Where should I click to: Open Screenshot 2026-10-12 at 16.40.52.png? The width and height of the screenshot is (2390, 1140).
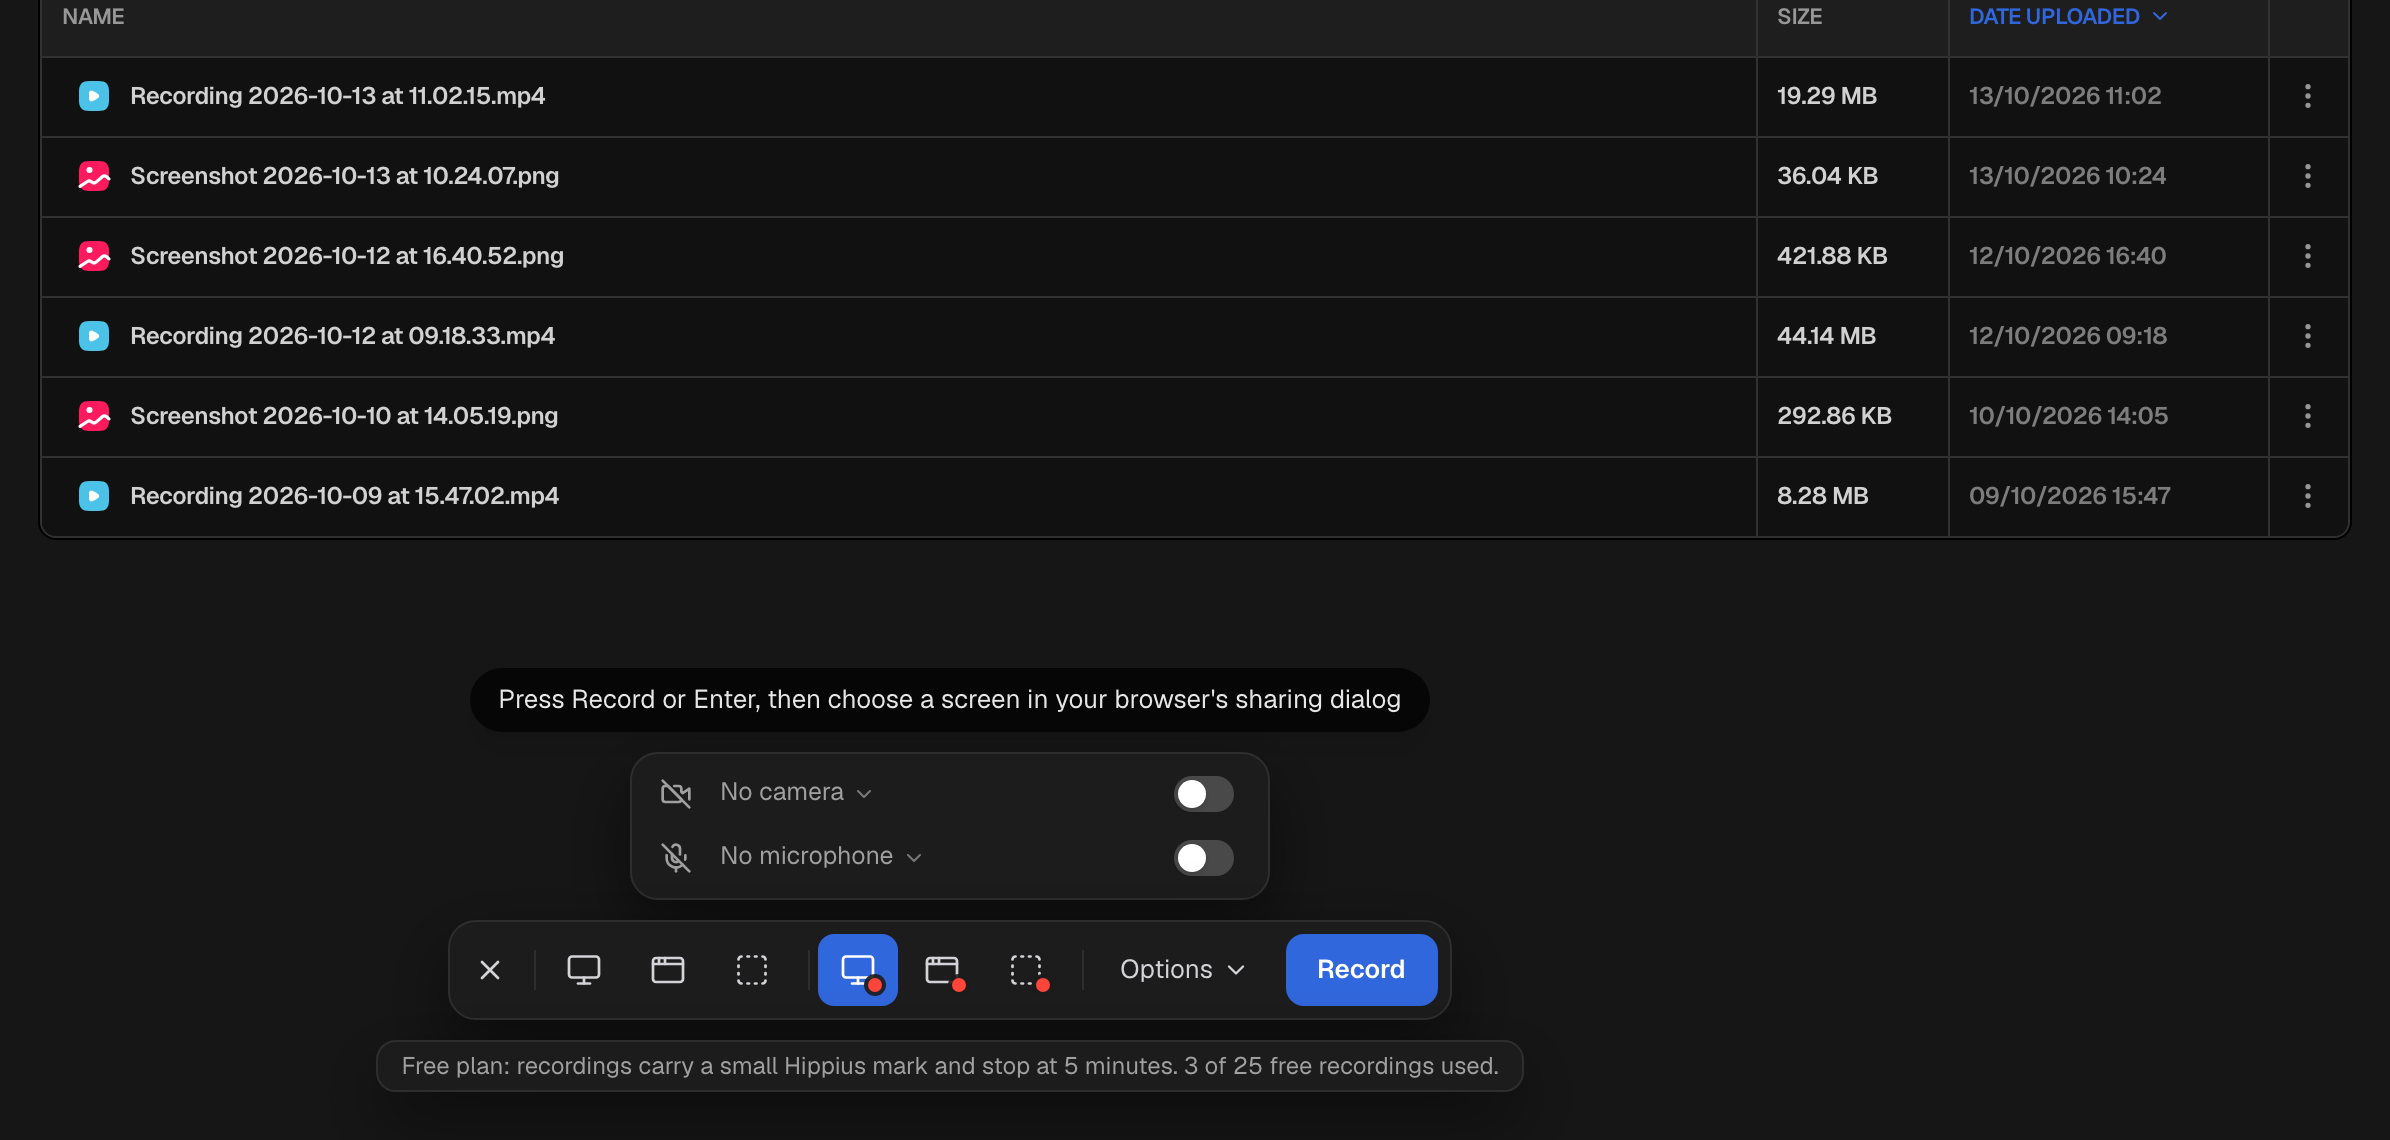(x=347, y=256)
